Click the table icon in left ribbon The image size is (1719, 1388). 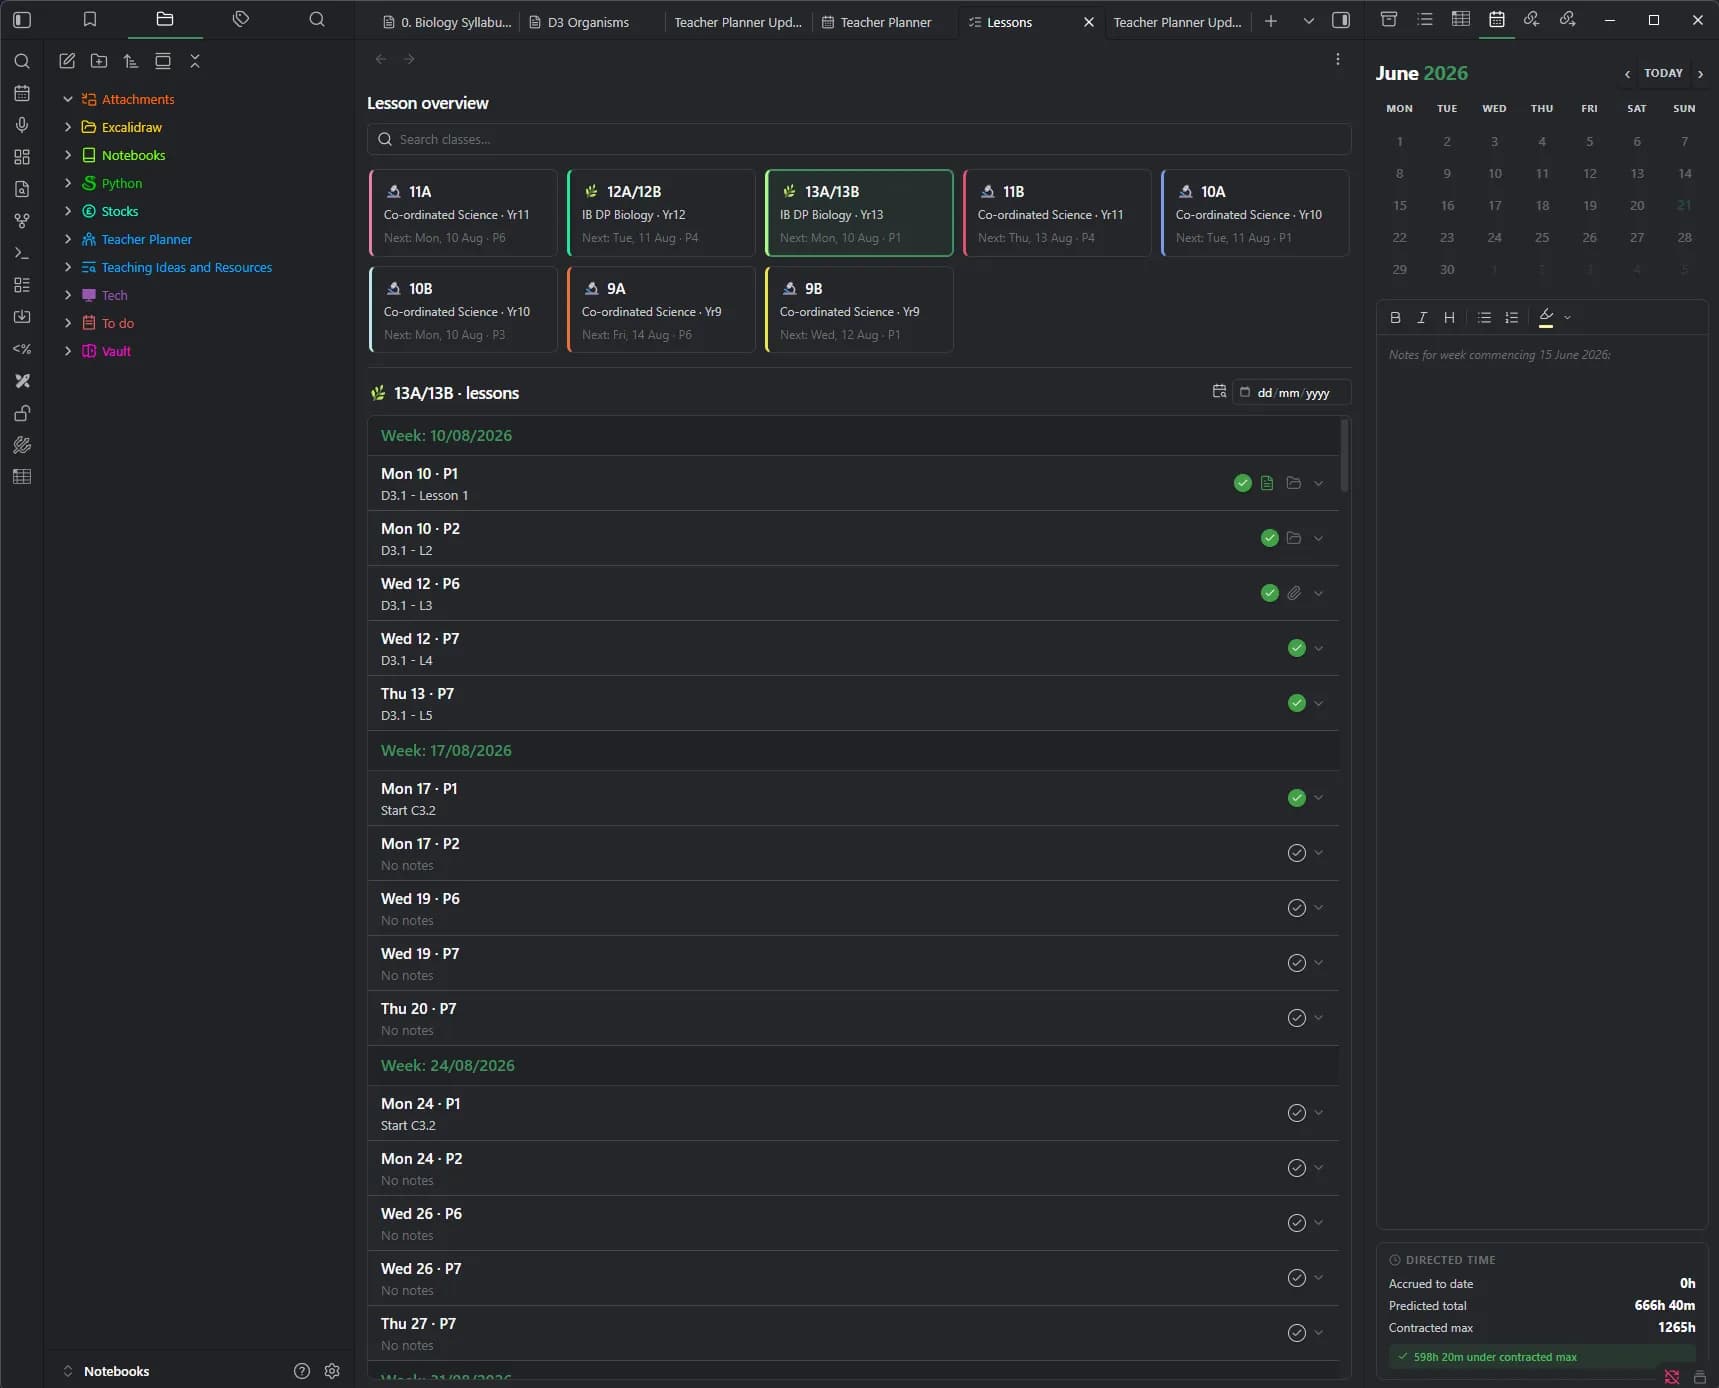point(22,477)
